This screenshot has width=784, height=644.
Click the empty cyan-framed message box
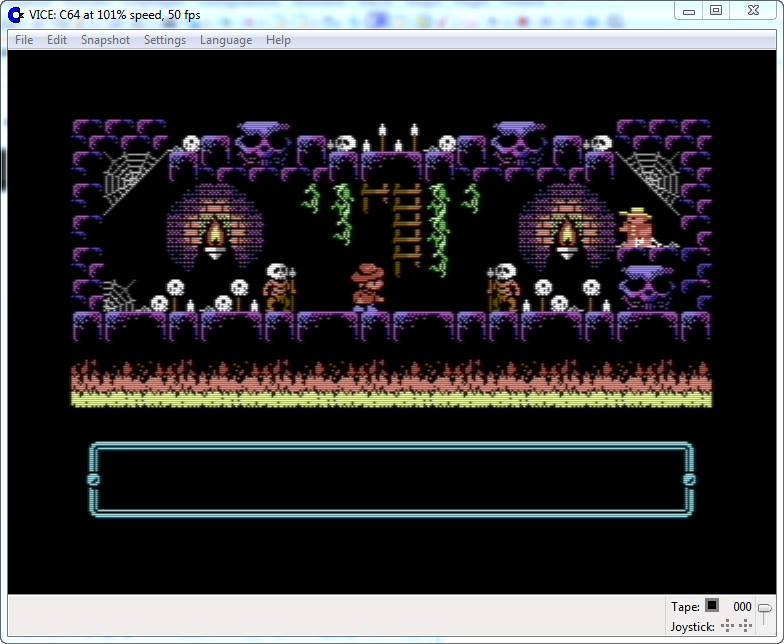click(x=392, y=480)
